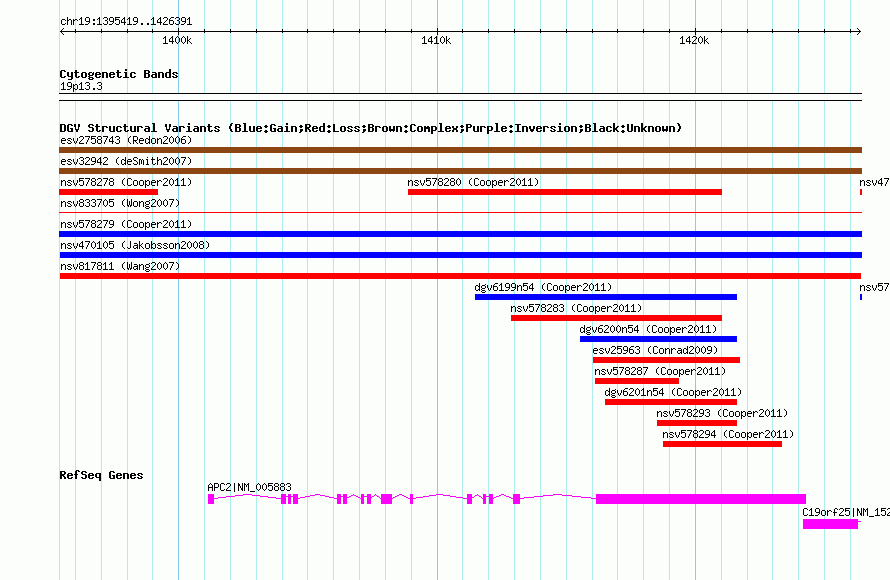Viewport: 890px width, 580px height.
Task: Click the first small APC2 exon box
Action: pyautogui.click(x=211, y=499)
